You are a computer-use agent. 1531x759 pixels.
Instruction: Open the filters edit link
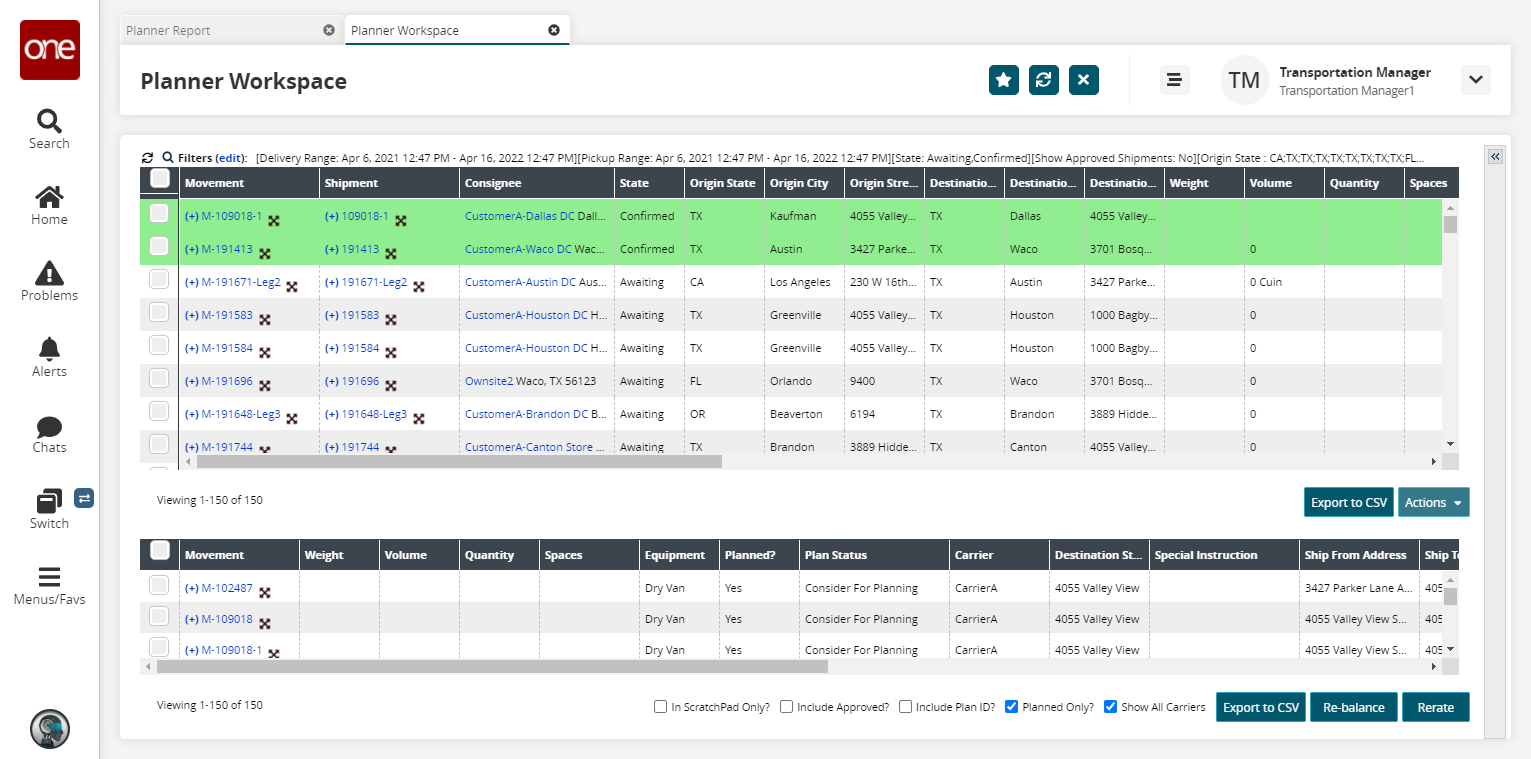pos(231,158)
